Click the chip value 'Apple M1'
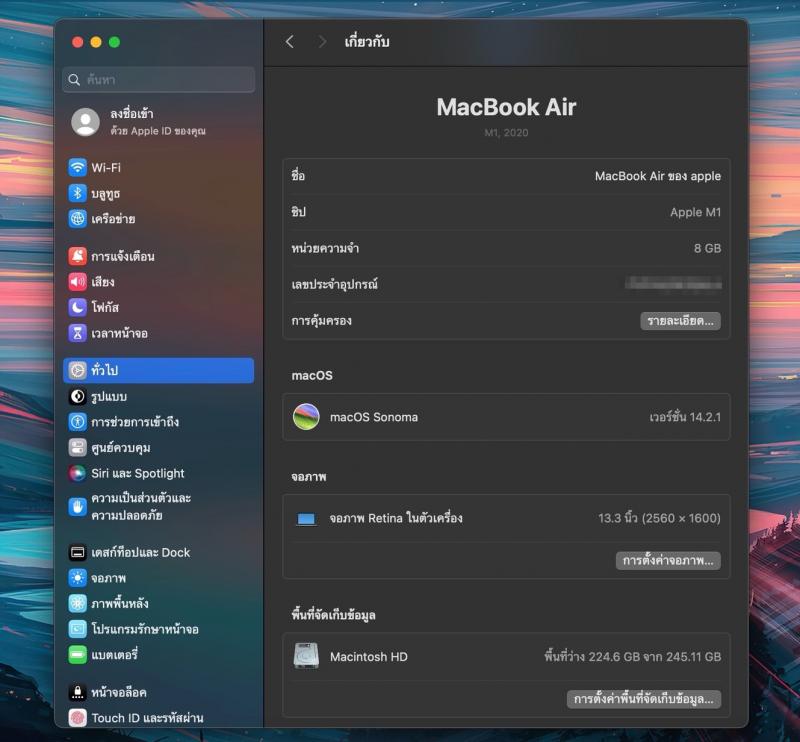 (695, 212)
